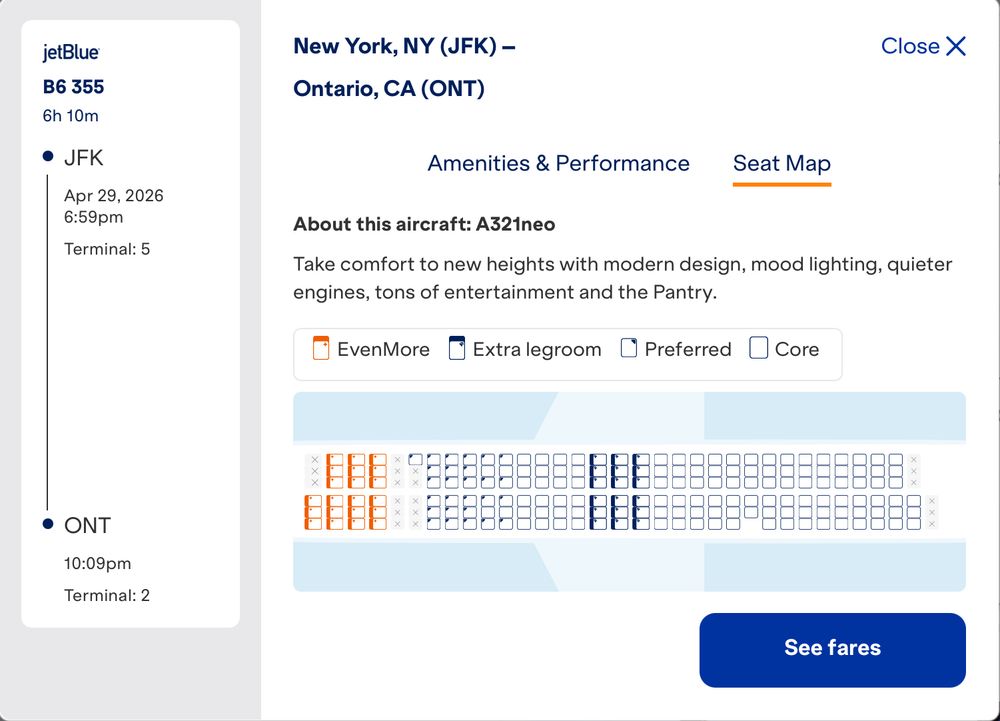Click the New York to Ontario route heading
1000x721 pixels.
pos(404,67)
